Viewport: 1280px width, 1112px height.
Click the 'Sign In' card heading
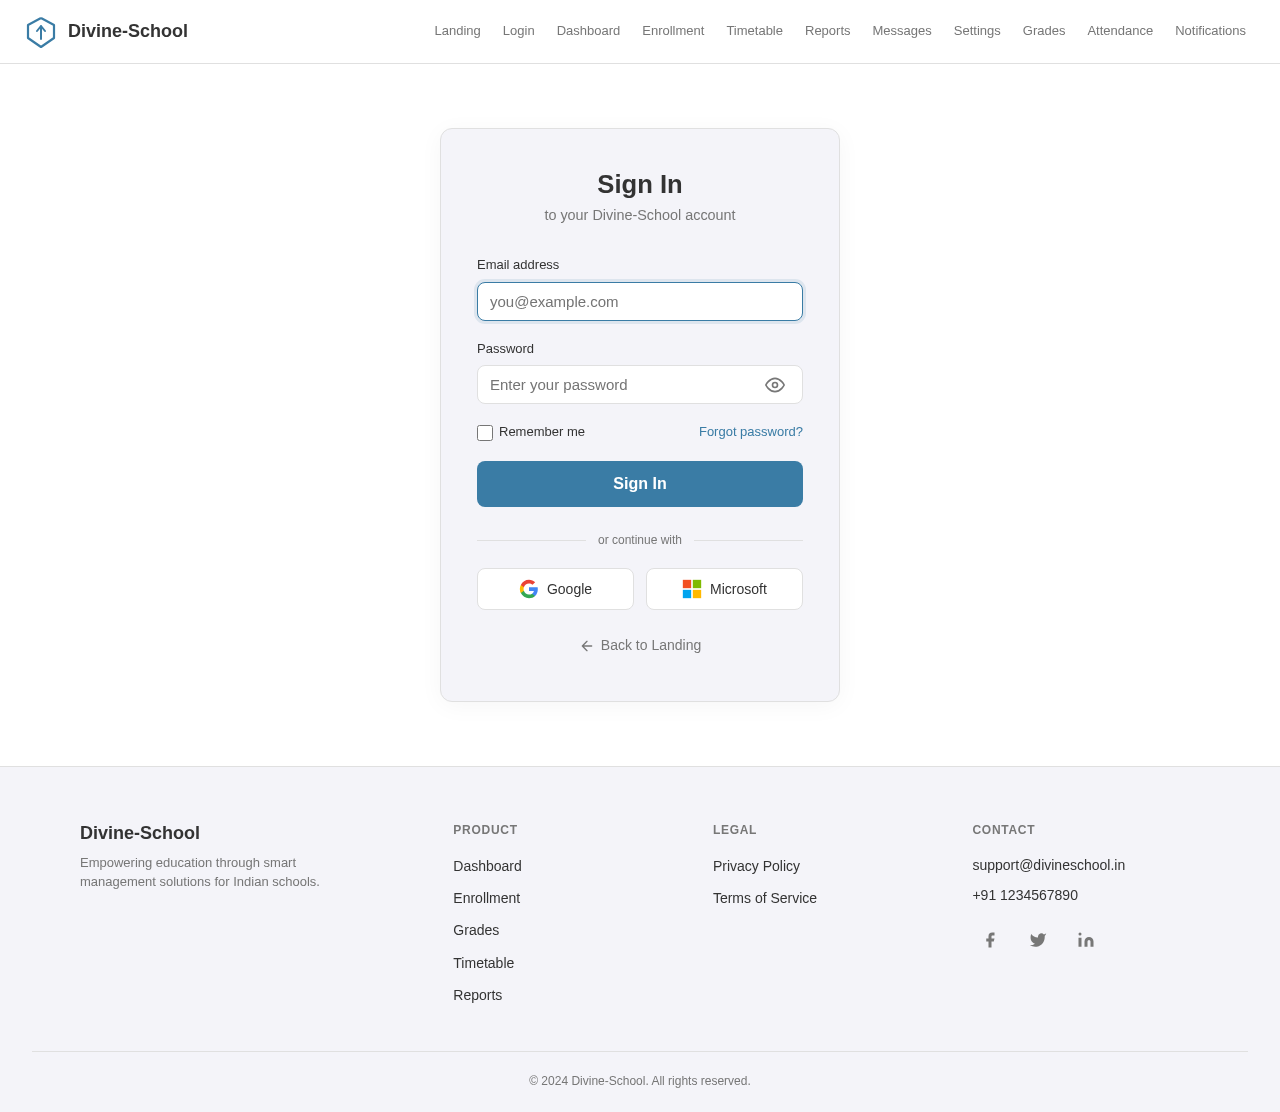640,184
